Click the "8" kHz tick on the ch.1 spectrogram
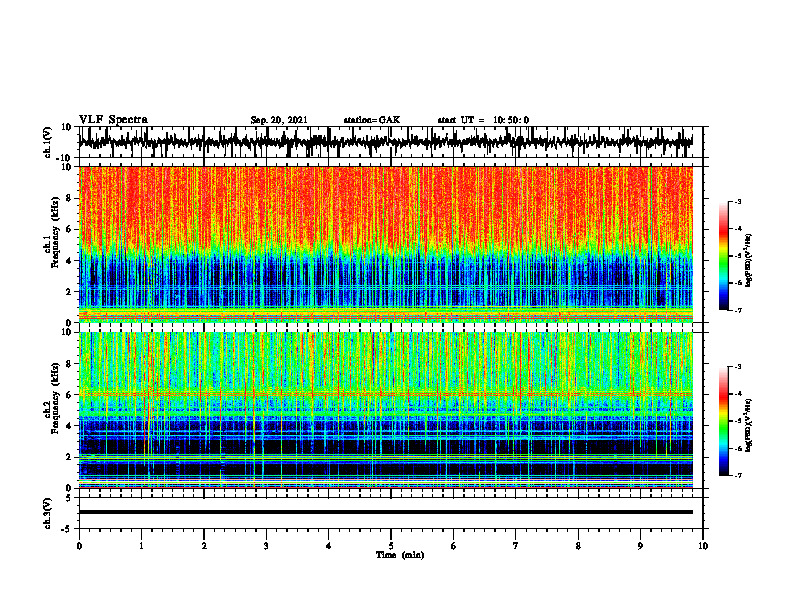 [69, 198]
